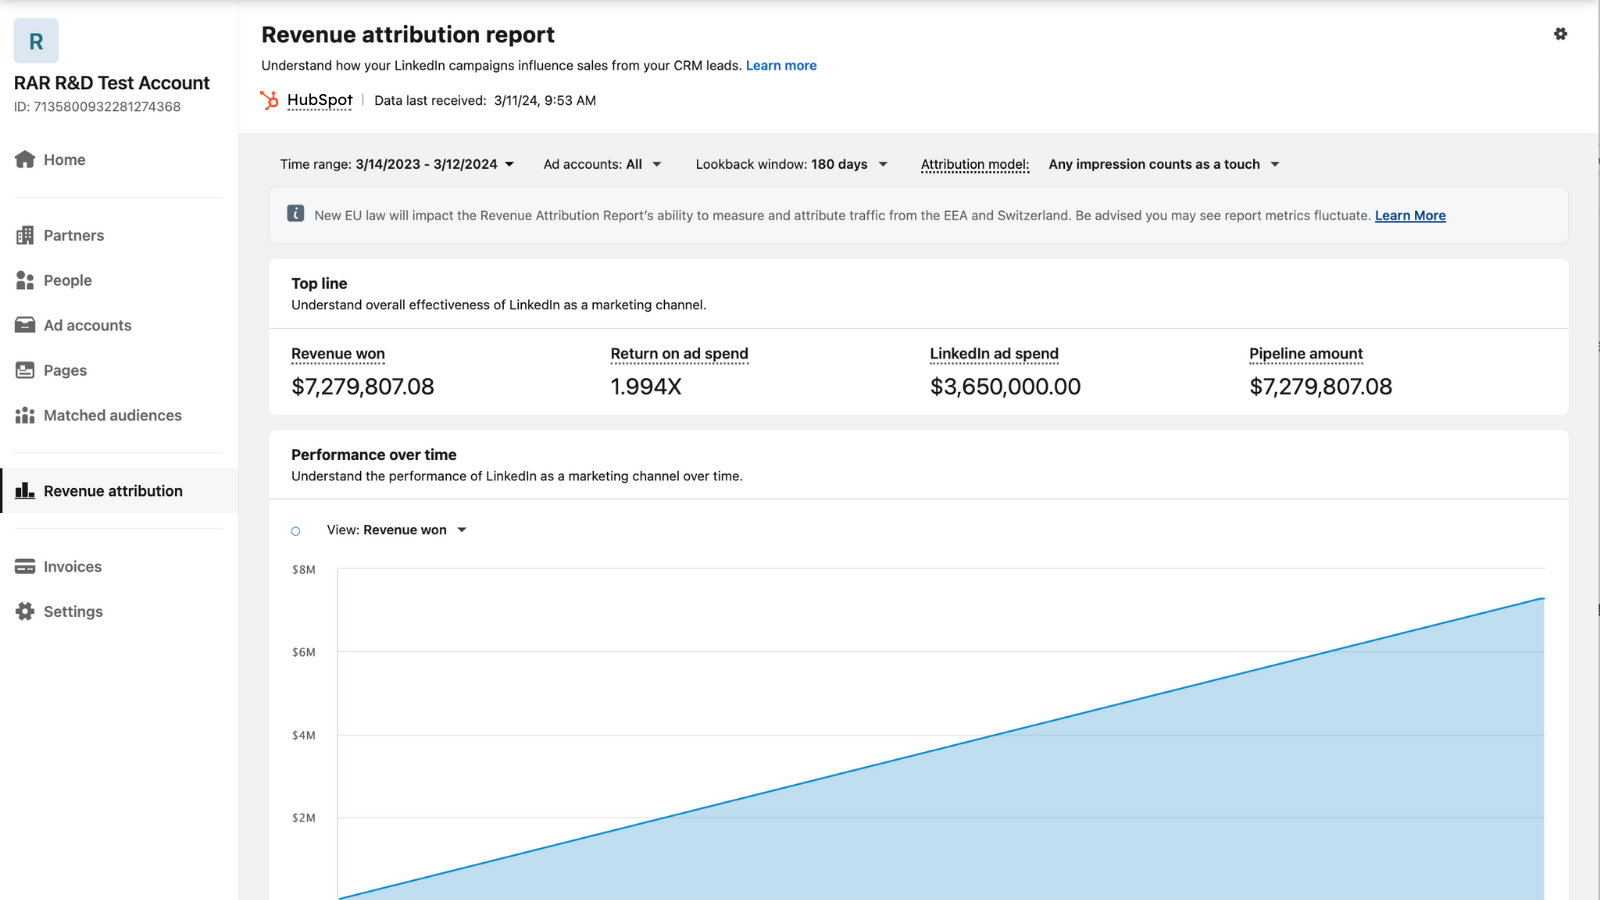Click the People icon in sidebar

tap(25, 281)
